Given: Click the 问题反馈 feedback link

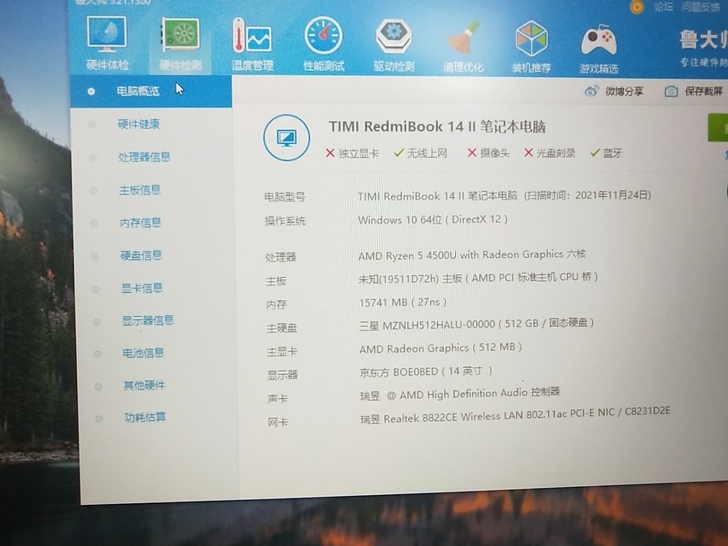Looking at the screenshot, I should tap(701, 7).
